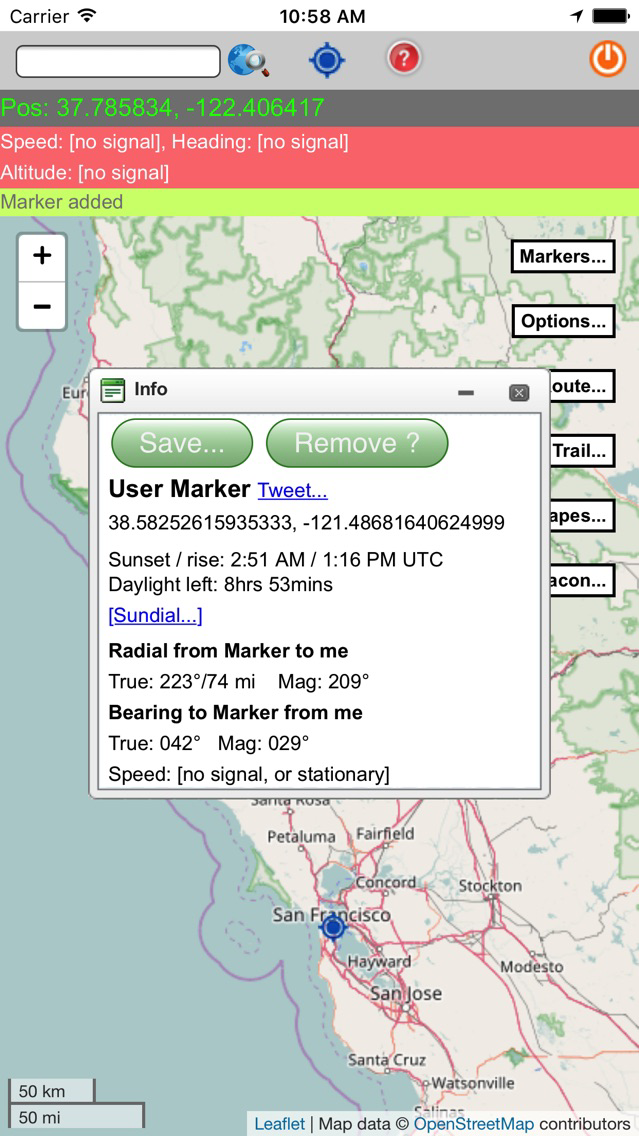Select the marker coordinates text 38.58252615935333
This screenshot has height=1136, width=639.
click(200, 522)
